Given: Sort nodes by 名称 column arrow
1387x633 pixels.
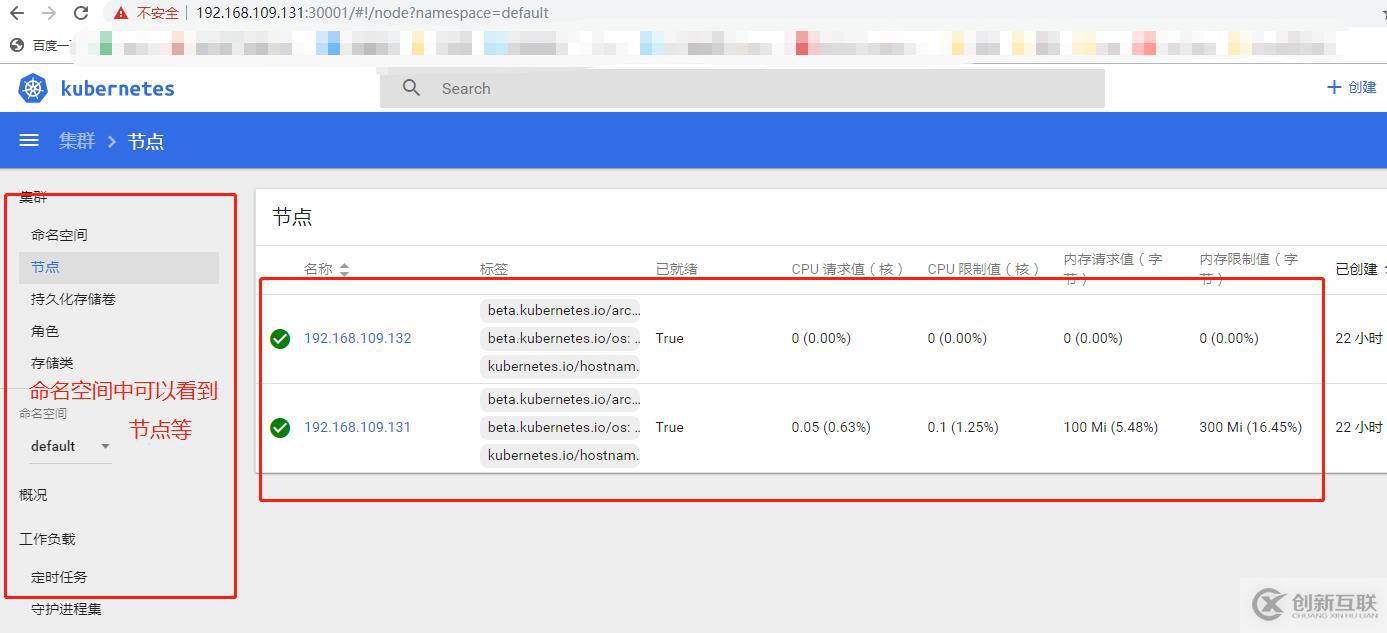Looking at the screenshot, I should pos(344,269).
